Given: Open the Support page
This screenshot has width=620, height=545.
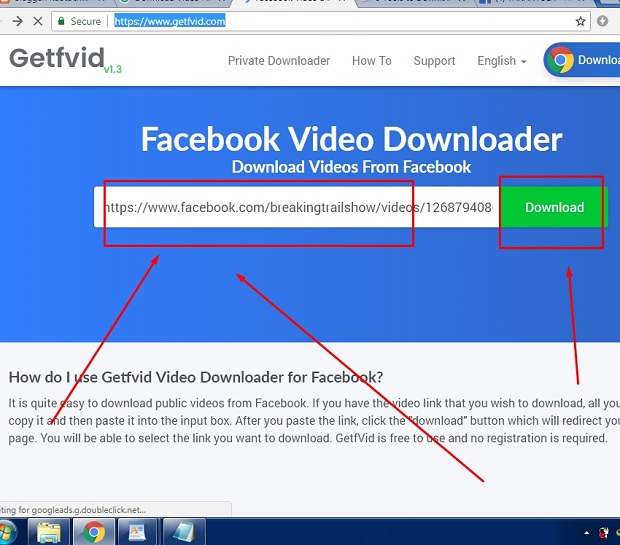Looking at the screenshot, I should pyautogui.click(x=434, y=61).
